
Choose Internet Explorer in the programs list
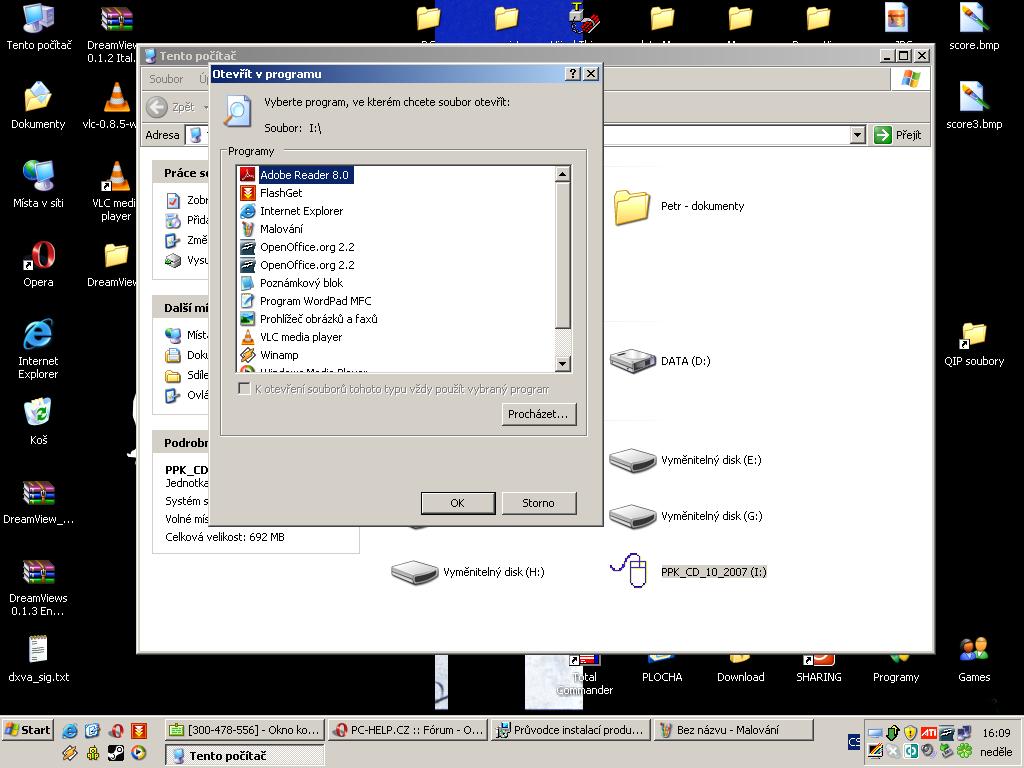(x=301, y=211)
